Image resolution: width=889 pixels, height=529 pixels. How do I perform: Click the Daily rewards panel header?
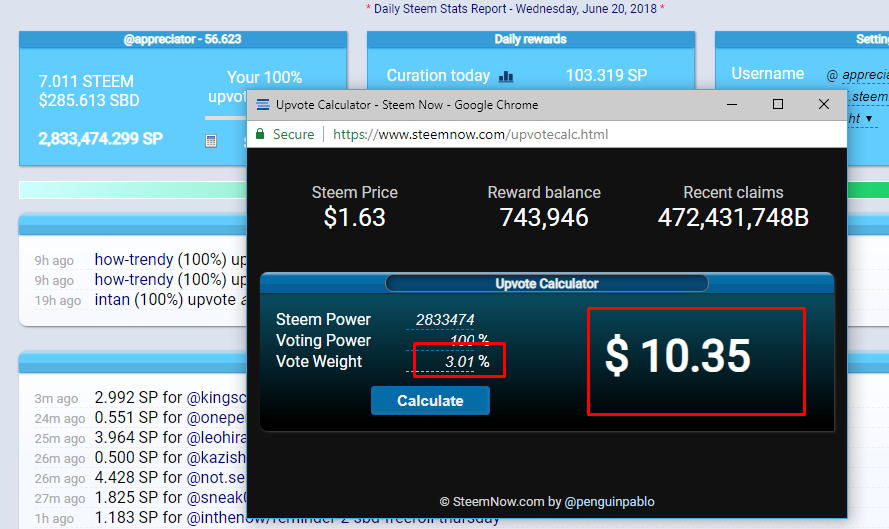[x=531, y=39]
